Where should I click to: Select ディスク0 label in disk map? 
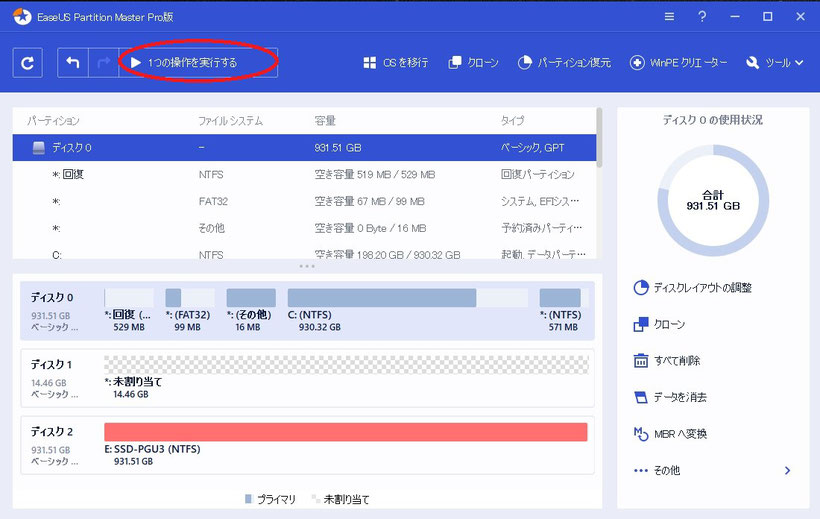(52, 297)
